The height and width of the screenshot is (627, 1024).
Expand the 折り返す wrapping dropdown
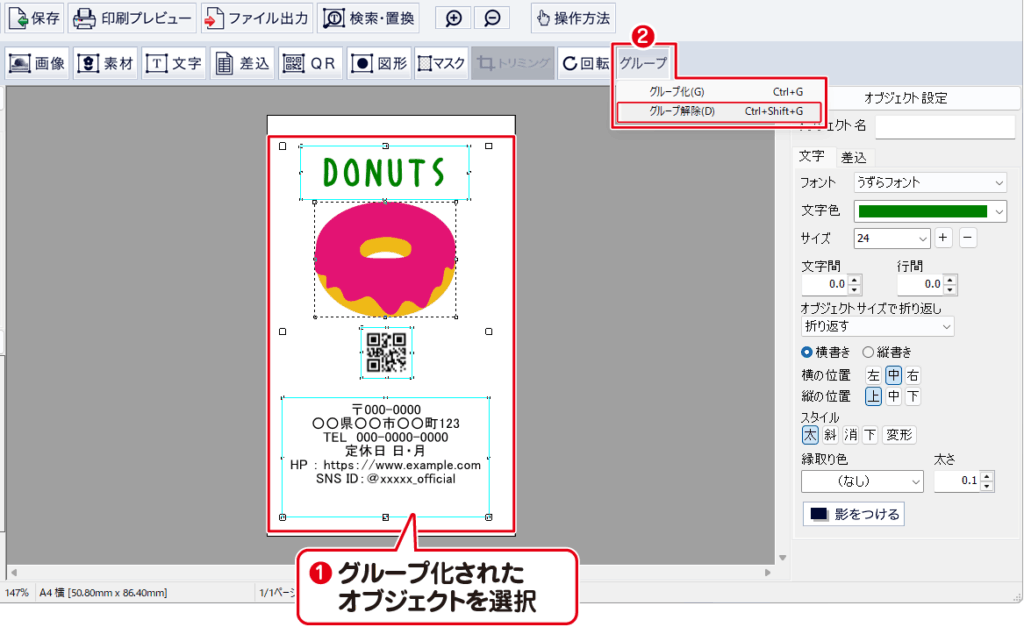click(878, 326)
